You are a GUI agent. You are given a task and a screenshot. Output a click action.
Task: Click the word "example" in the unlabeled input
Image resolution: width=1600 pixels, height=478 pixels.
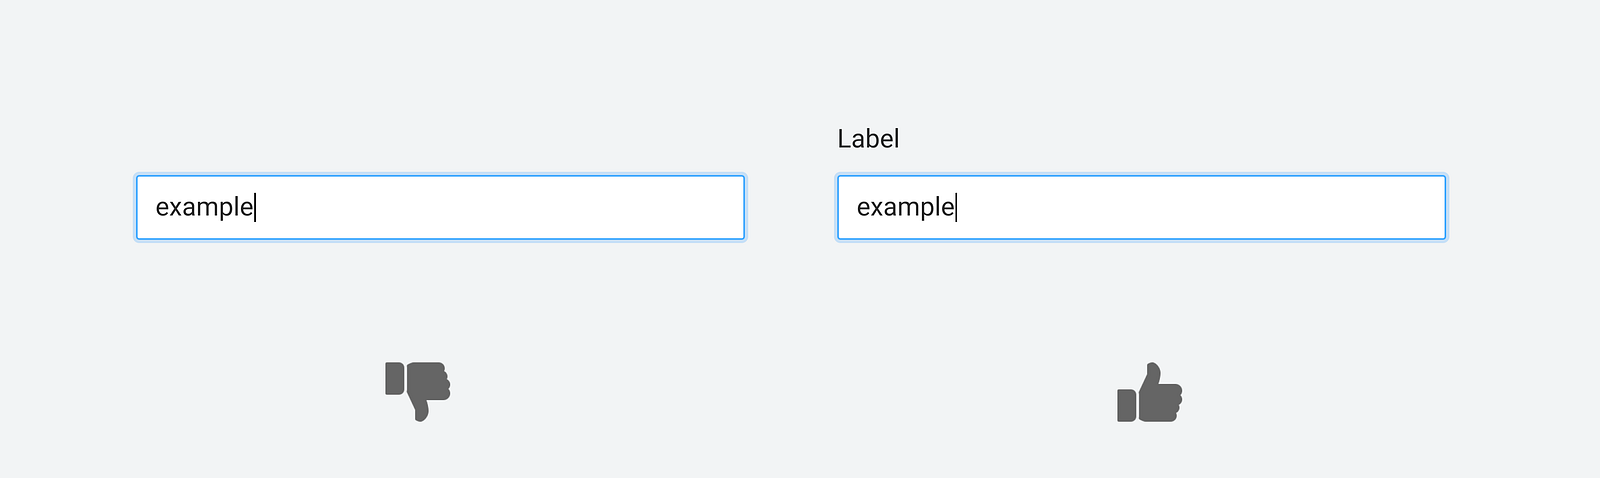[x=204, y=208]
